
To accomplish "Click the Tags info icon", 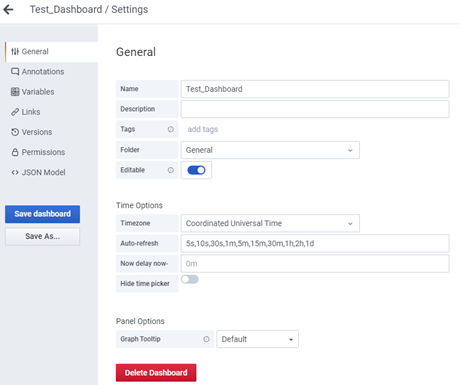I will click(x=171, y=129).
